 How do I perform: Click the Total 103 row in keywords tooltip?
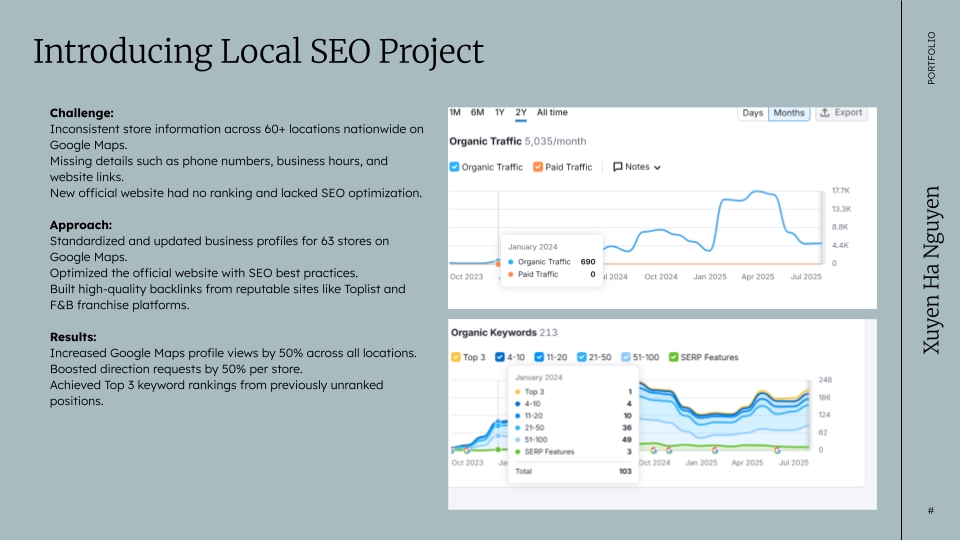(x=573, y=471)
